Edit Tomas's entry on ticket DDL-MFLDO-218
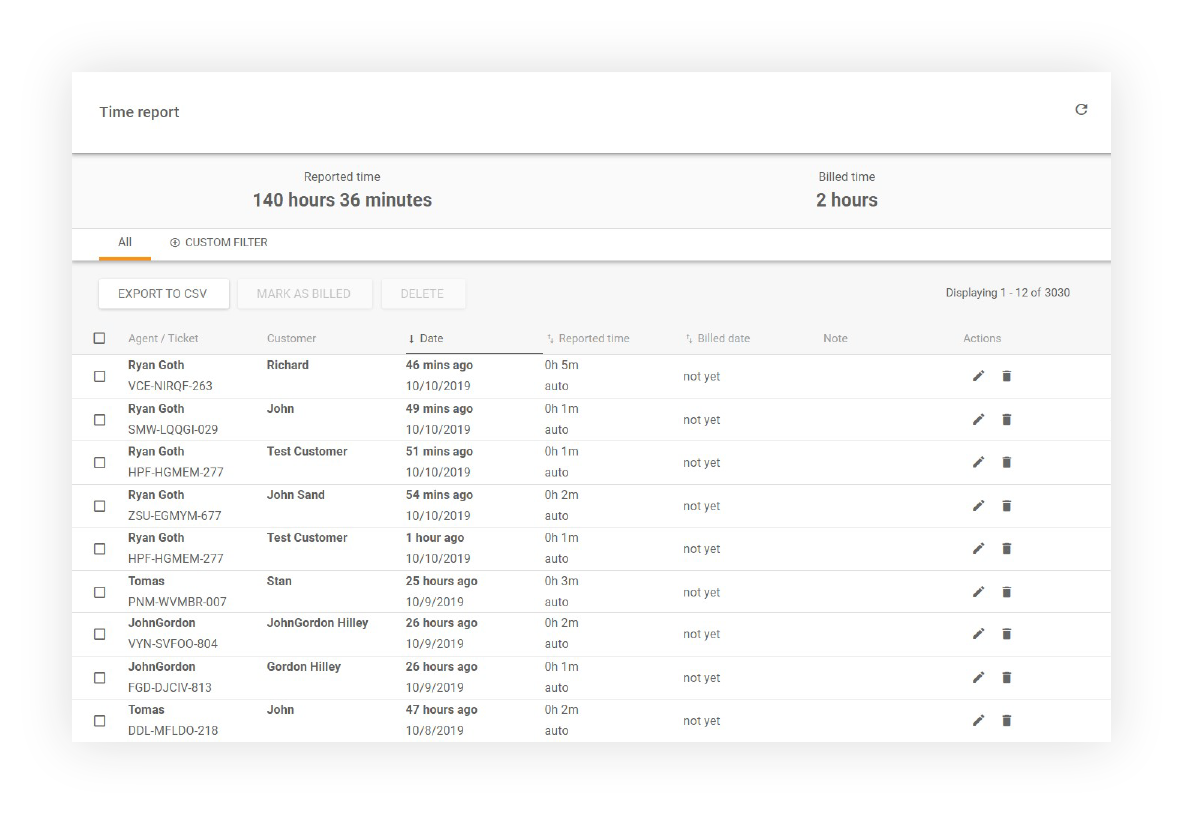The height and width of the screenshot is (814, 1183). [978, 720]
